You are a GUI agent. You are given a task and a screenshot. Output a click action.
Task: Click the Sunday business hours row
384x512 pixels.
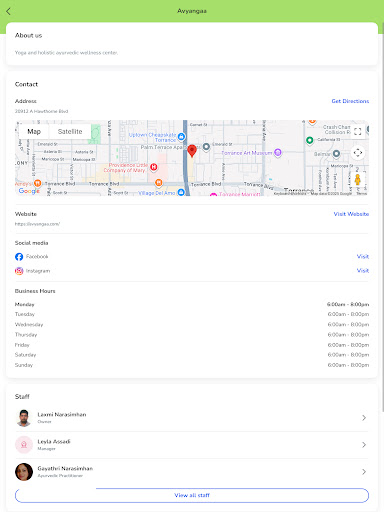point(192,365)
